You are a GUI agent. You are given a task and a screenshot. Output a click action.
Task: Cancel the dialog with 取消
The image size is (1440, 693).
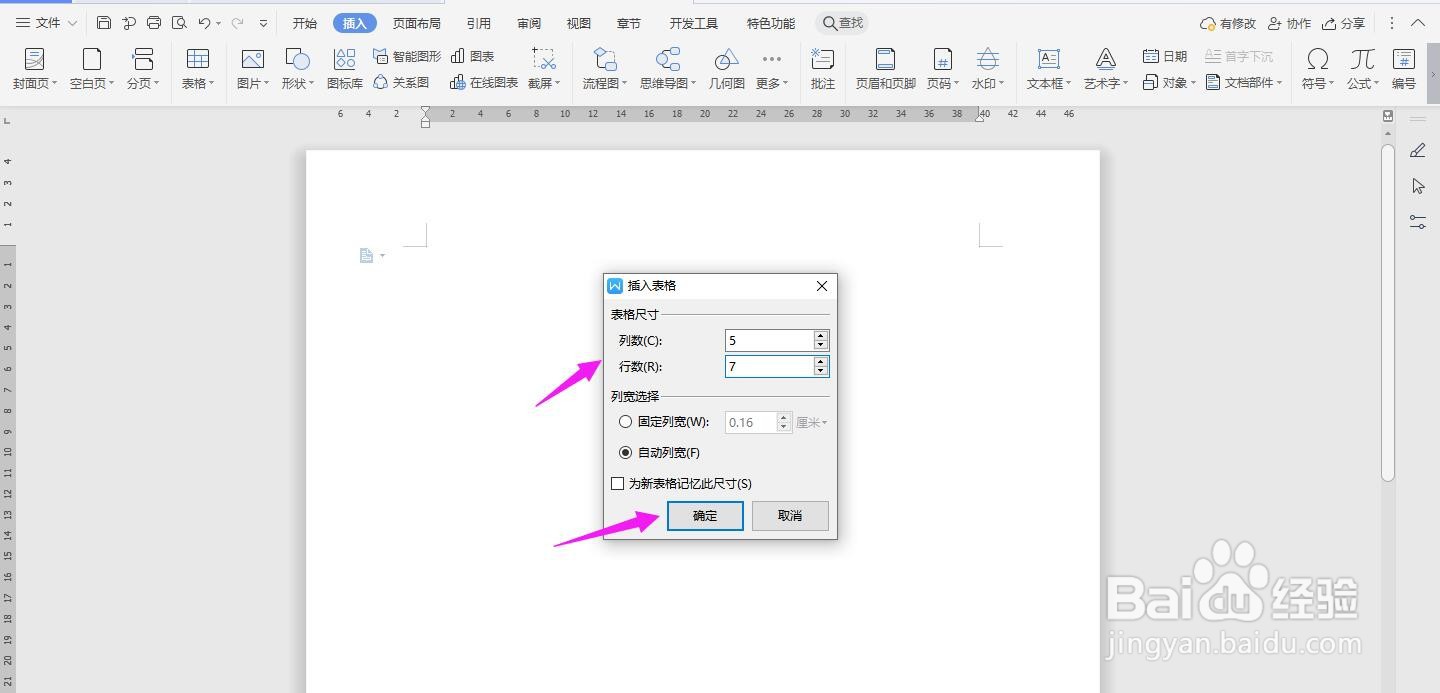(790, 516)
